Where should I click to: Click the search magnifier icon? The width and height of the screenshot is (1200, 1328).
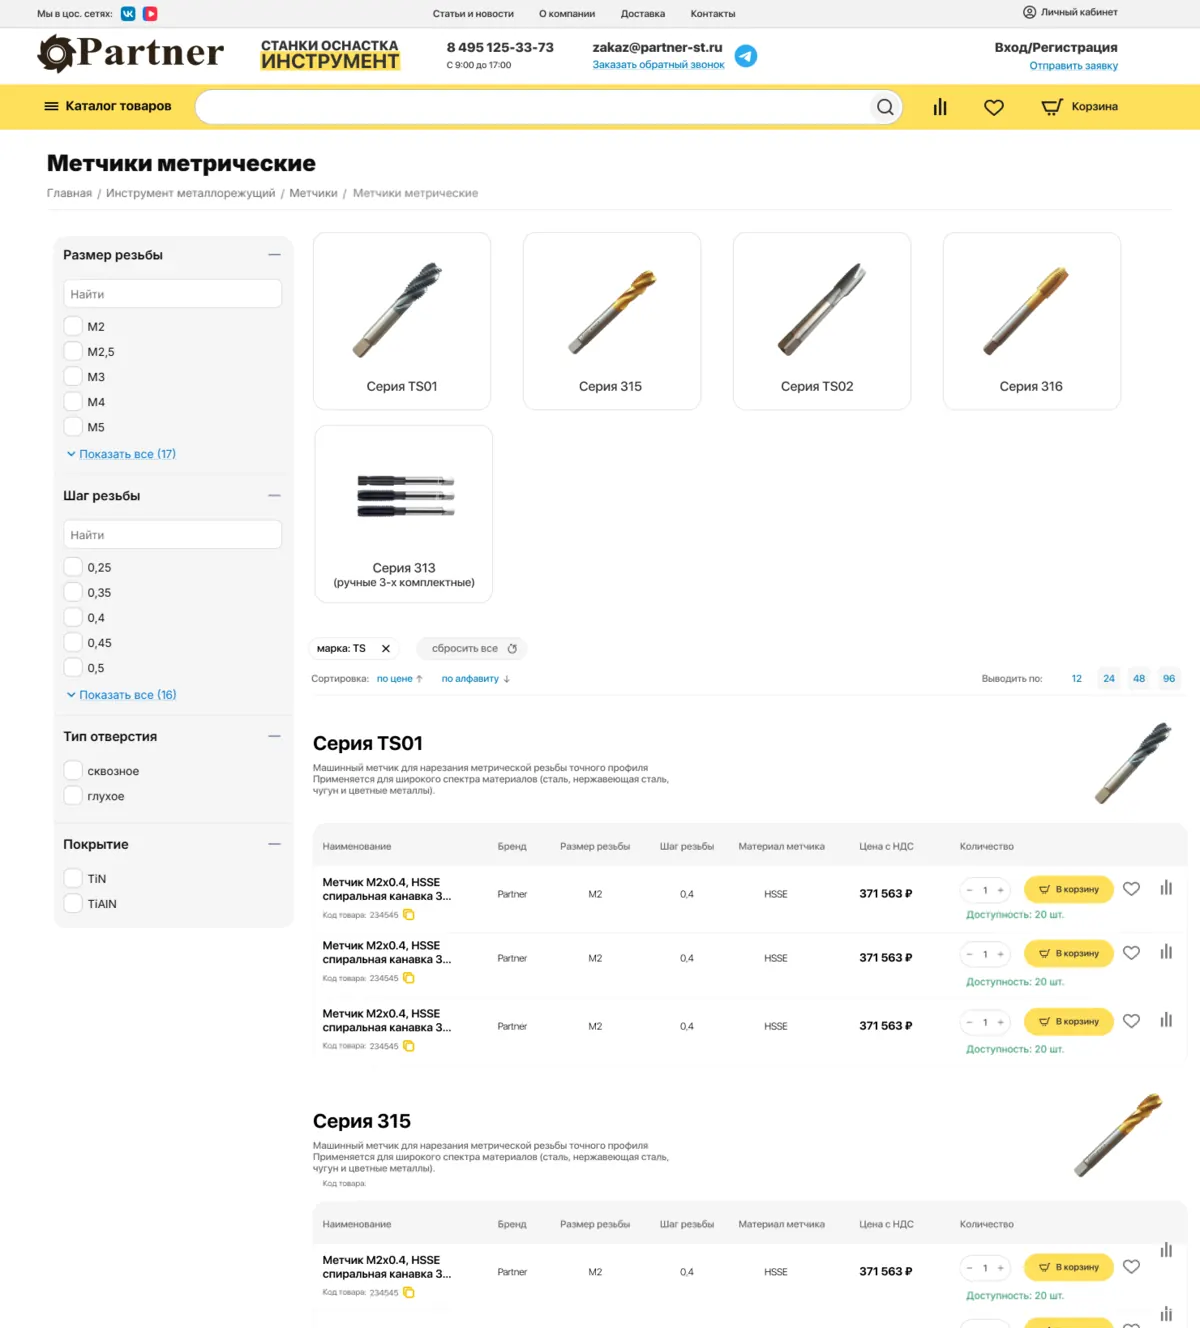(885, 107)
